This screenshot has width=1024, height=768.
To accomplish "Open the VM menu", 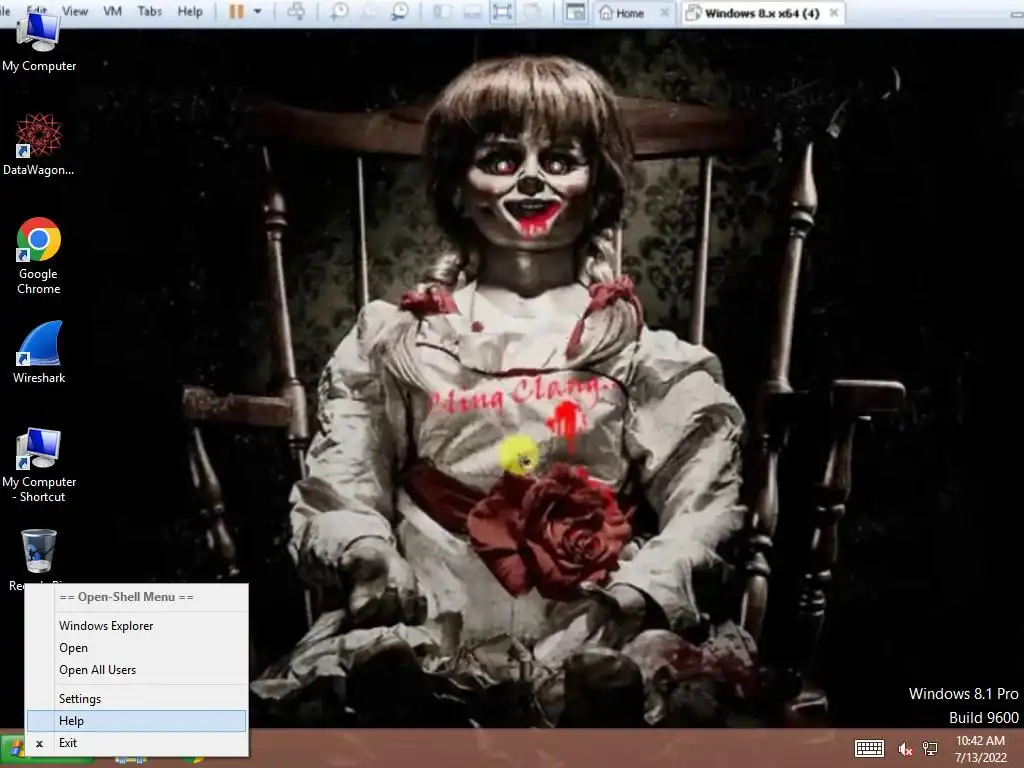I will pos(112,11).
